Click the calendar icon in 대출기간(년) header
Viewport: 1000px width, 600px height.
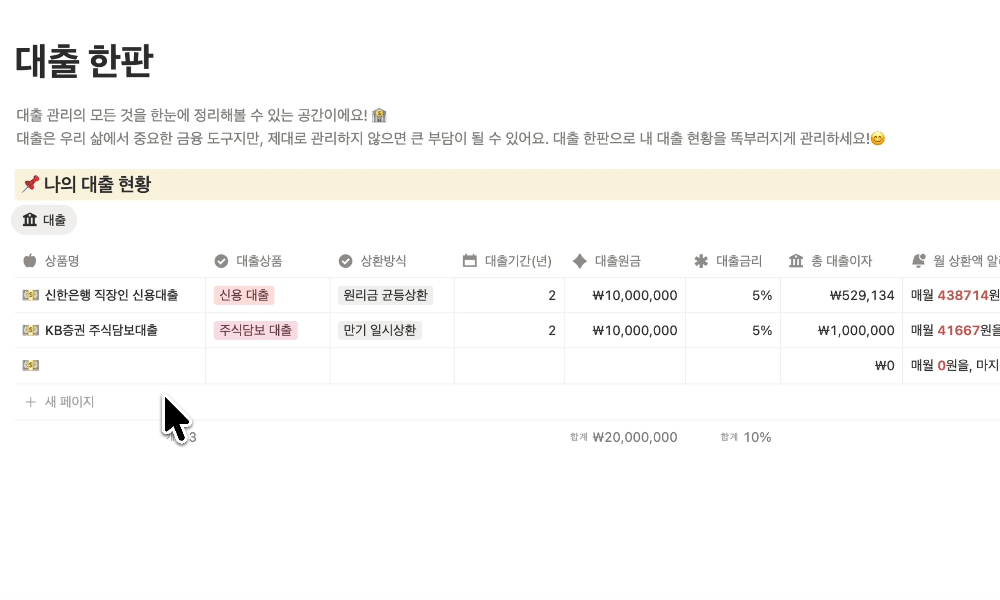point(470,261)
